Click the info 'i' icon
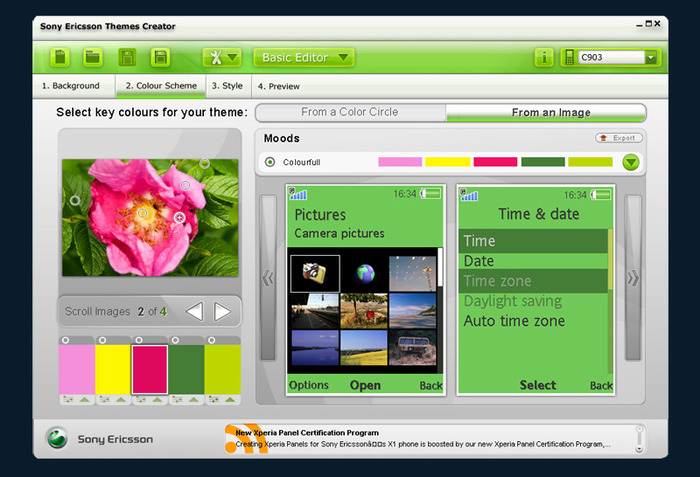This screenshot has height=477, width=700. (544, 58)
